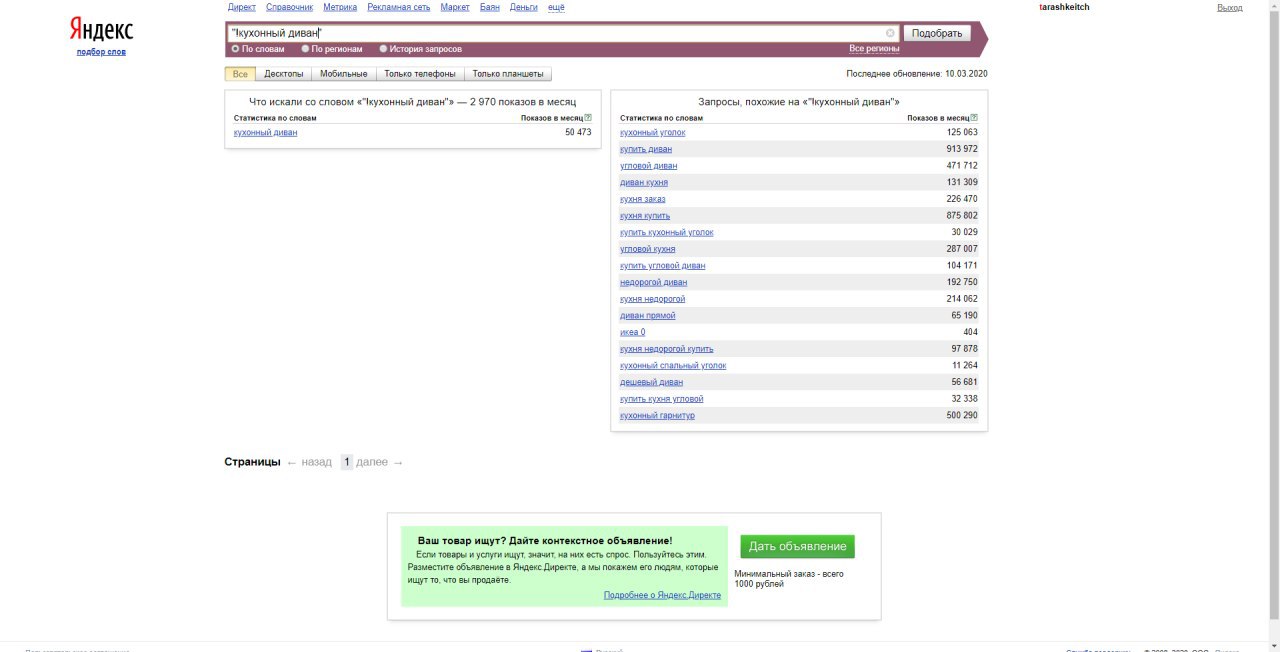This screenshot has height=652, width=1280.
Task: Open Справочник in the top service bar
Action: tap(290, 7)
